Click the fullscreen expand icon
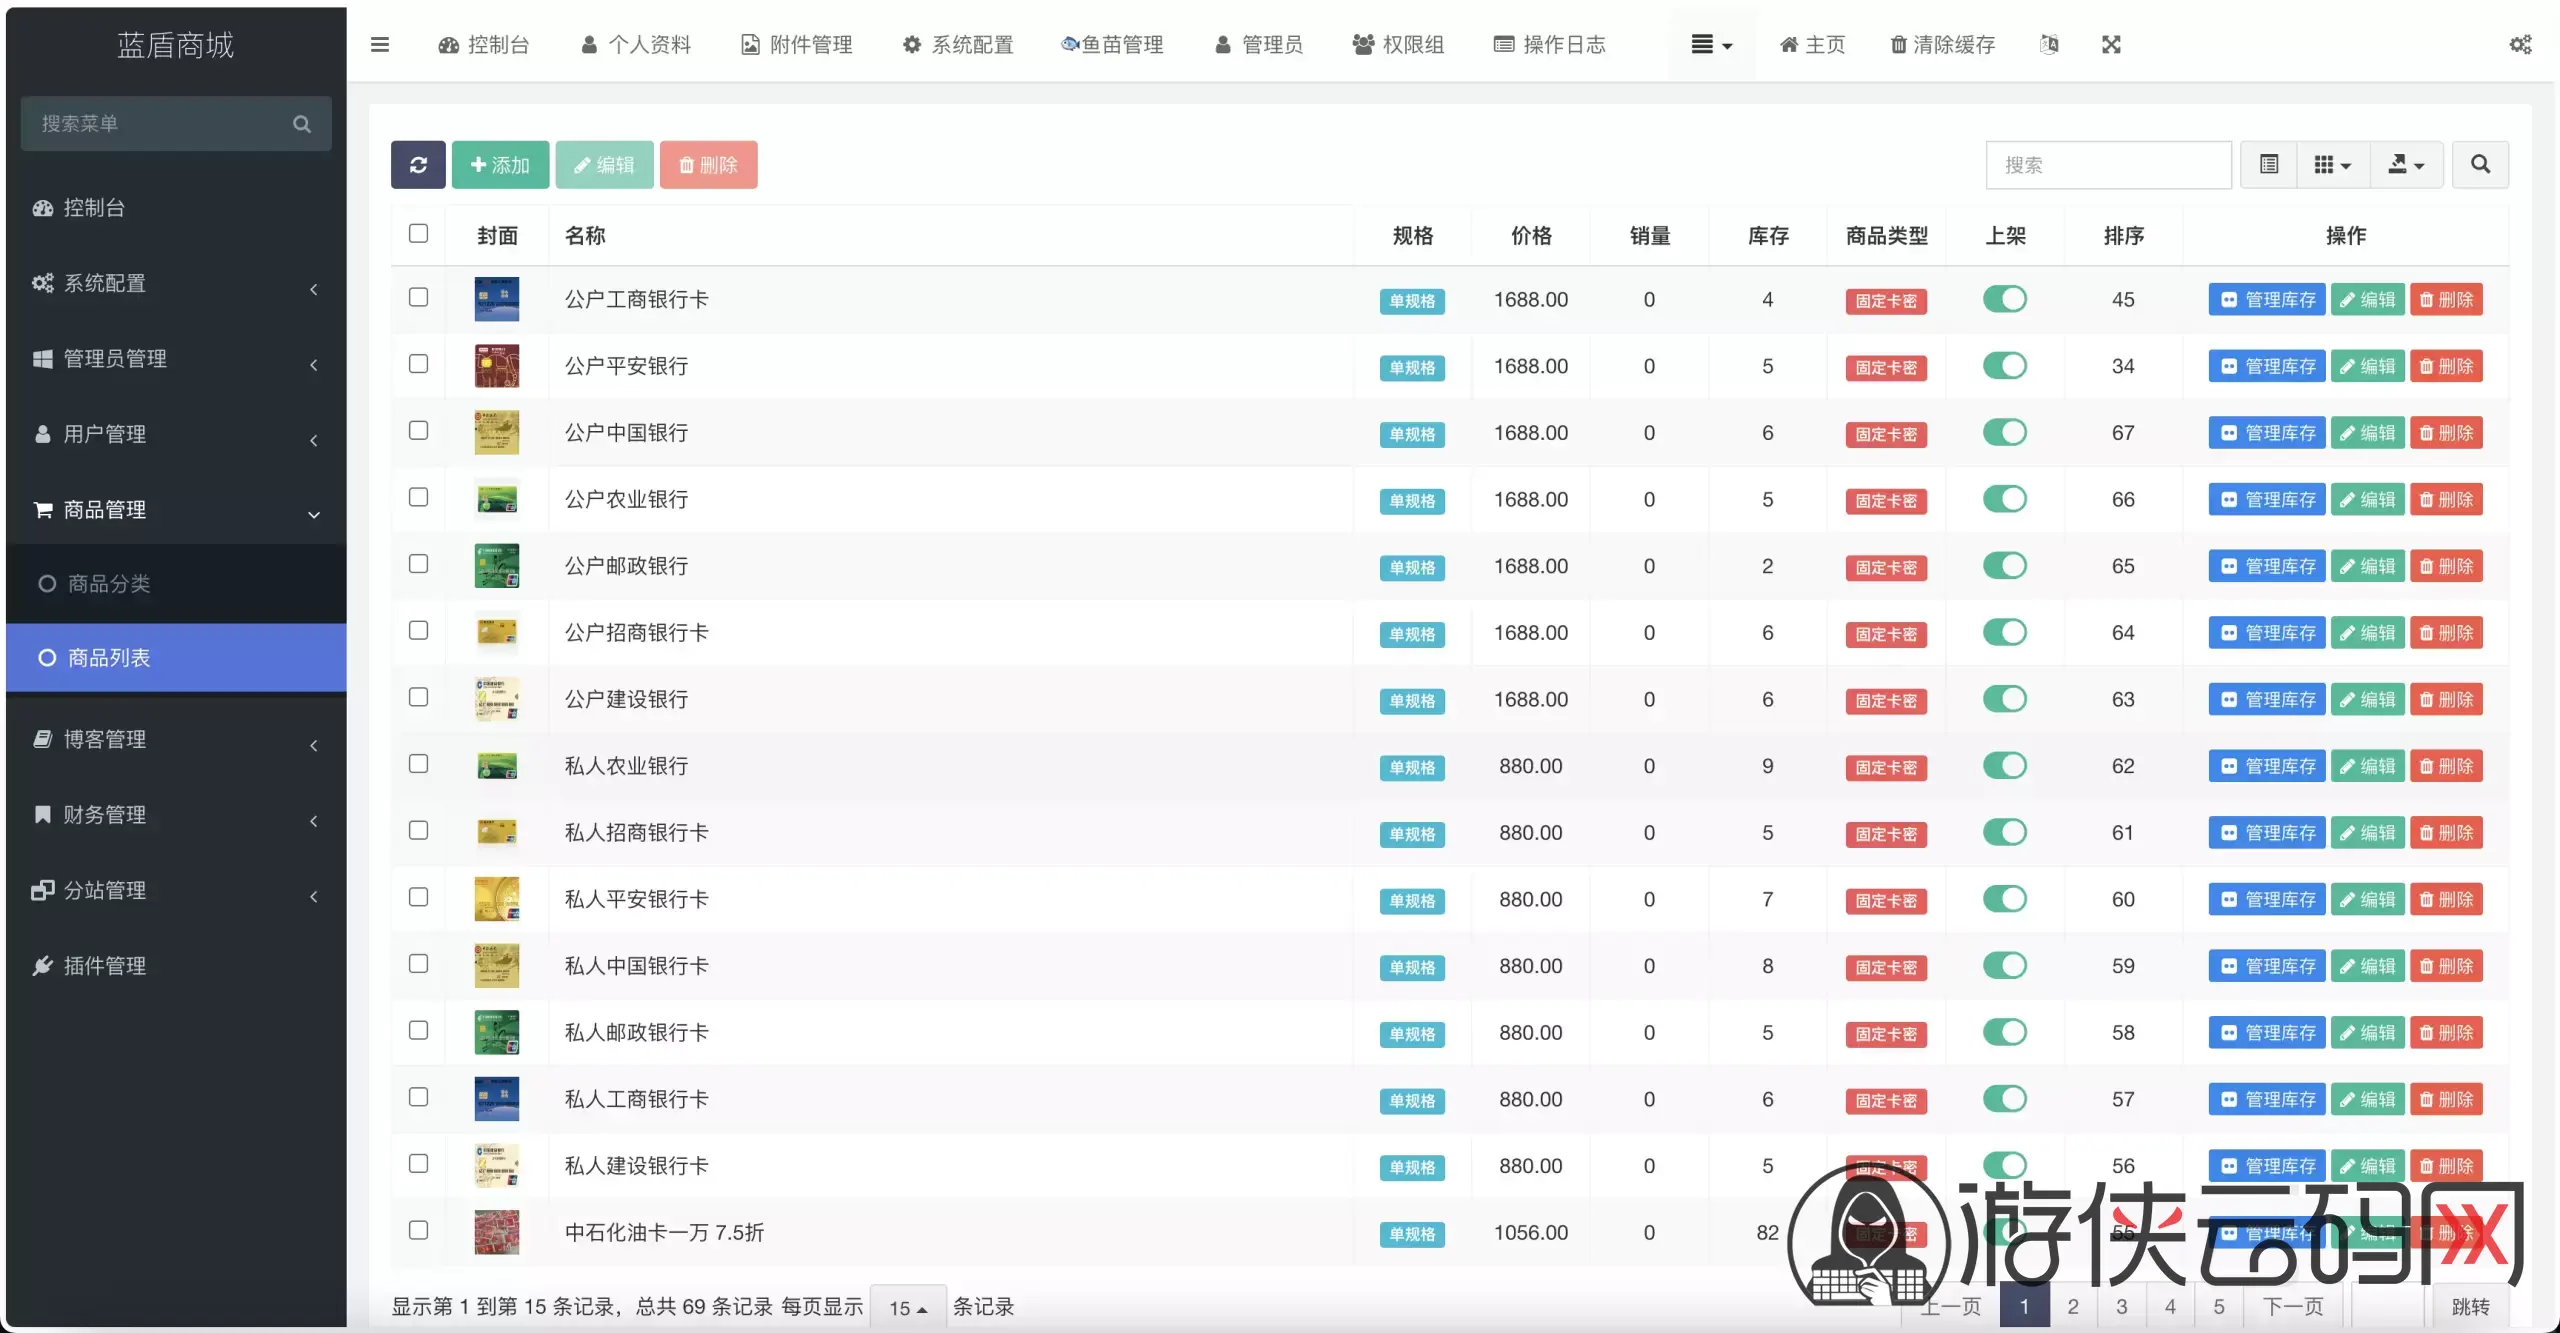Screen dimensions: 2560x1333 tap(2111, 44)
